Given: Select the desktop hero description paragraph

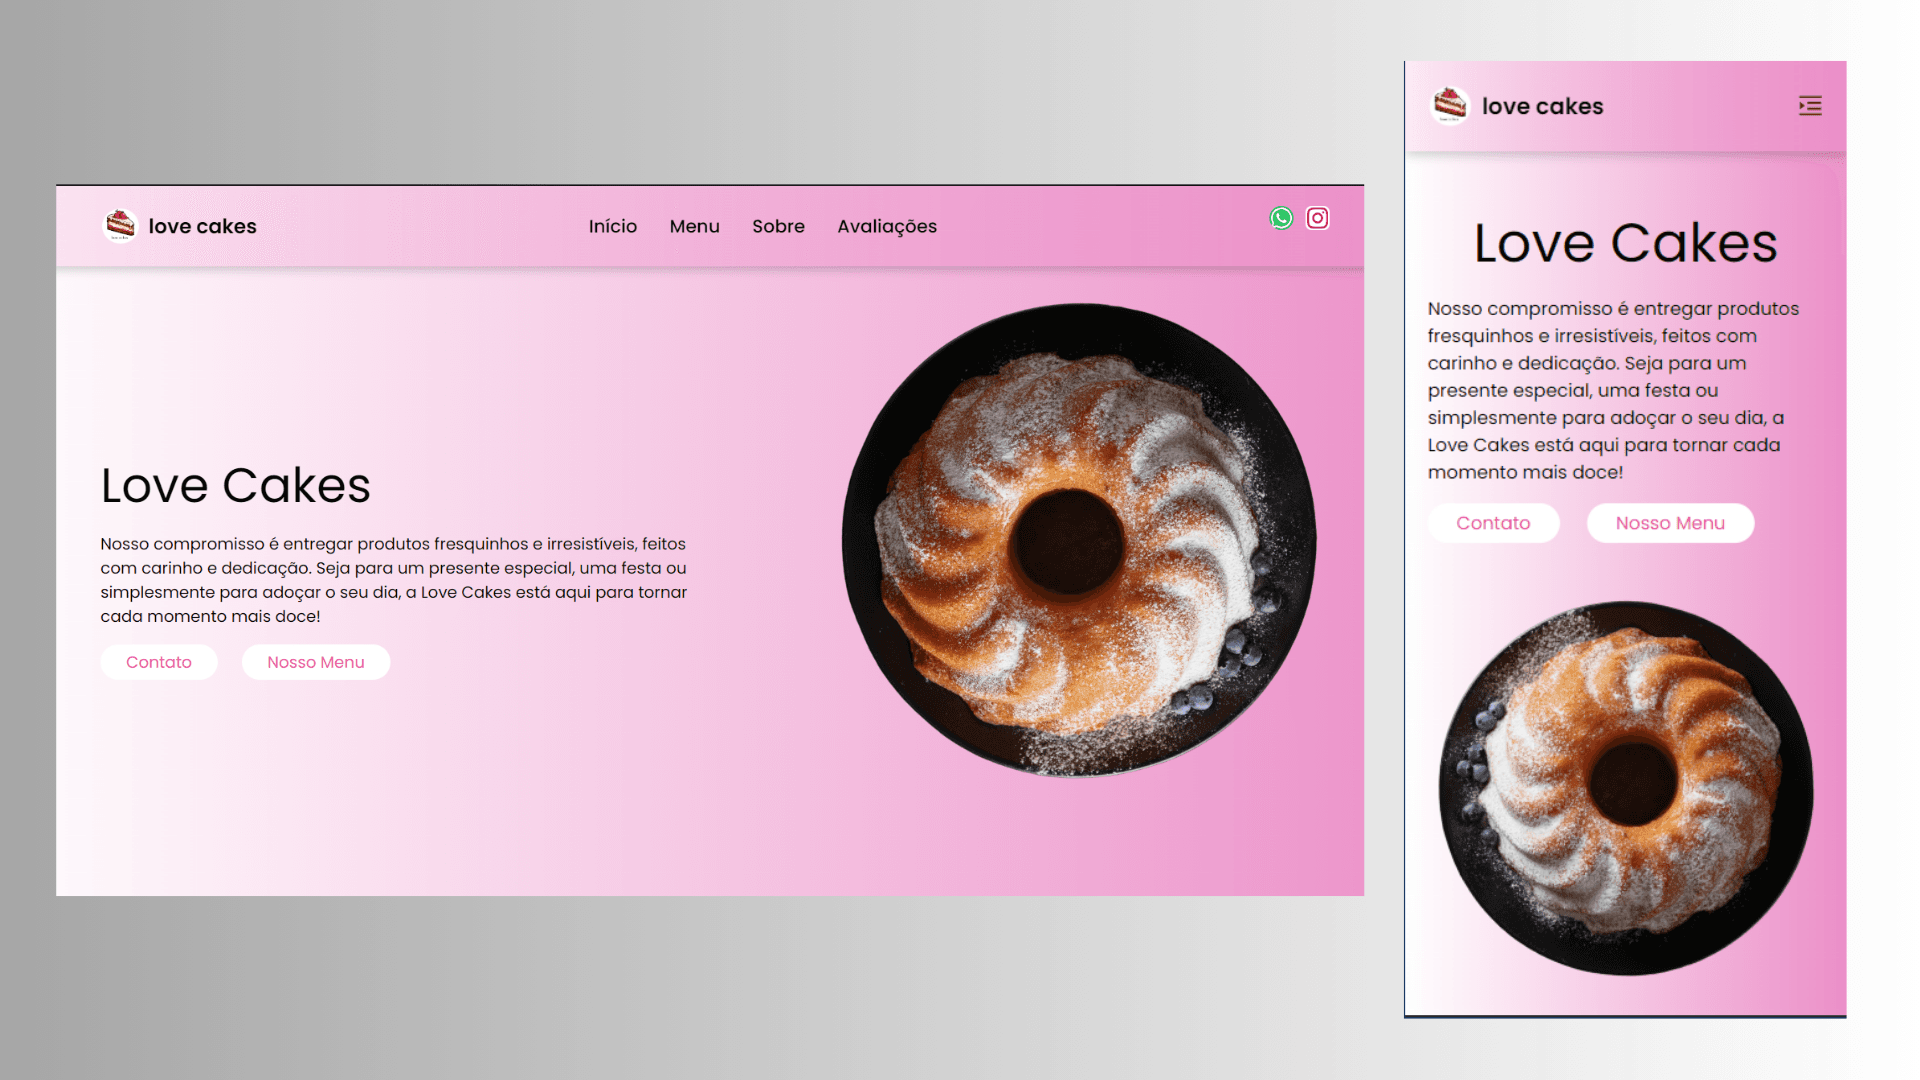Looking at the screenshot, I should 393,580.
